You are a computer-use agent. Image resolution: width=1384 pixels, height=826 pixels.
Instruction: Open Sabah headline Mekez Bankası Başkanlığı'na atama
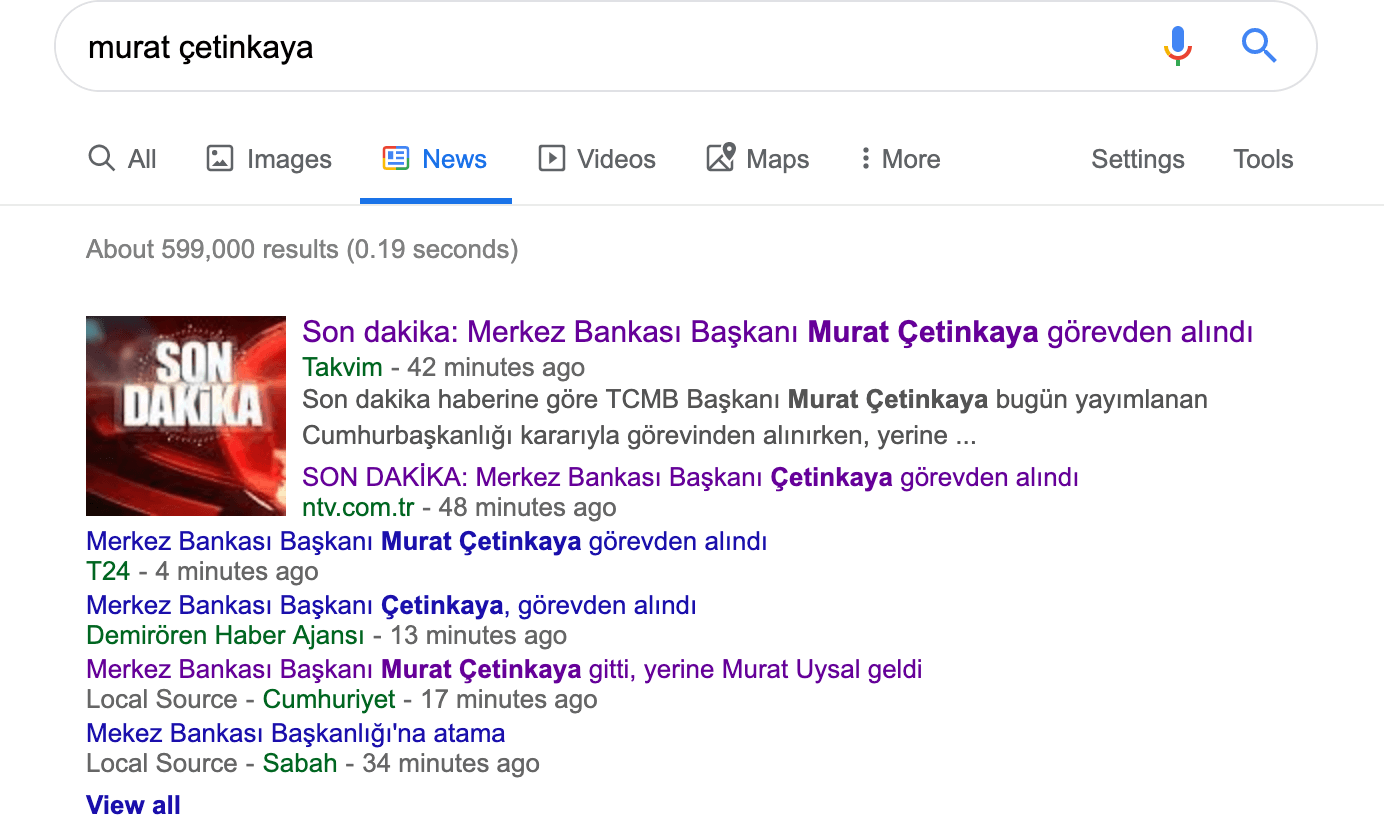(x=296, y=733)
